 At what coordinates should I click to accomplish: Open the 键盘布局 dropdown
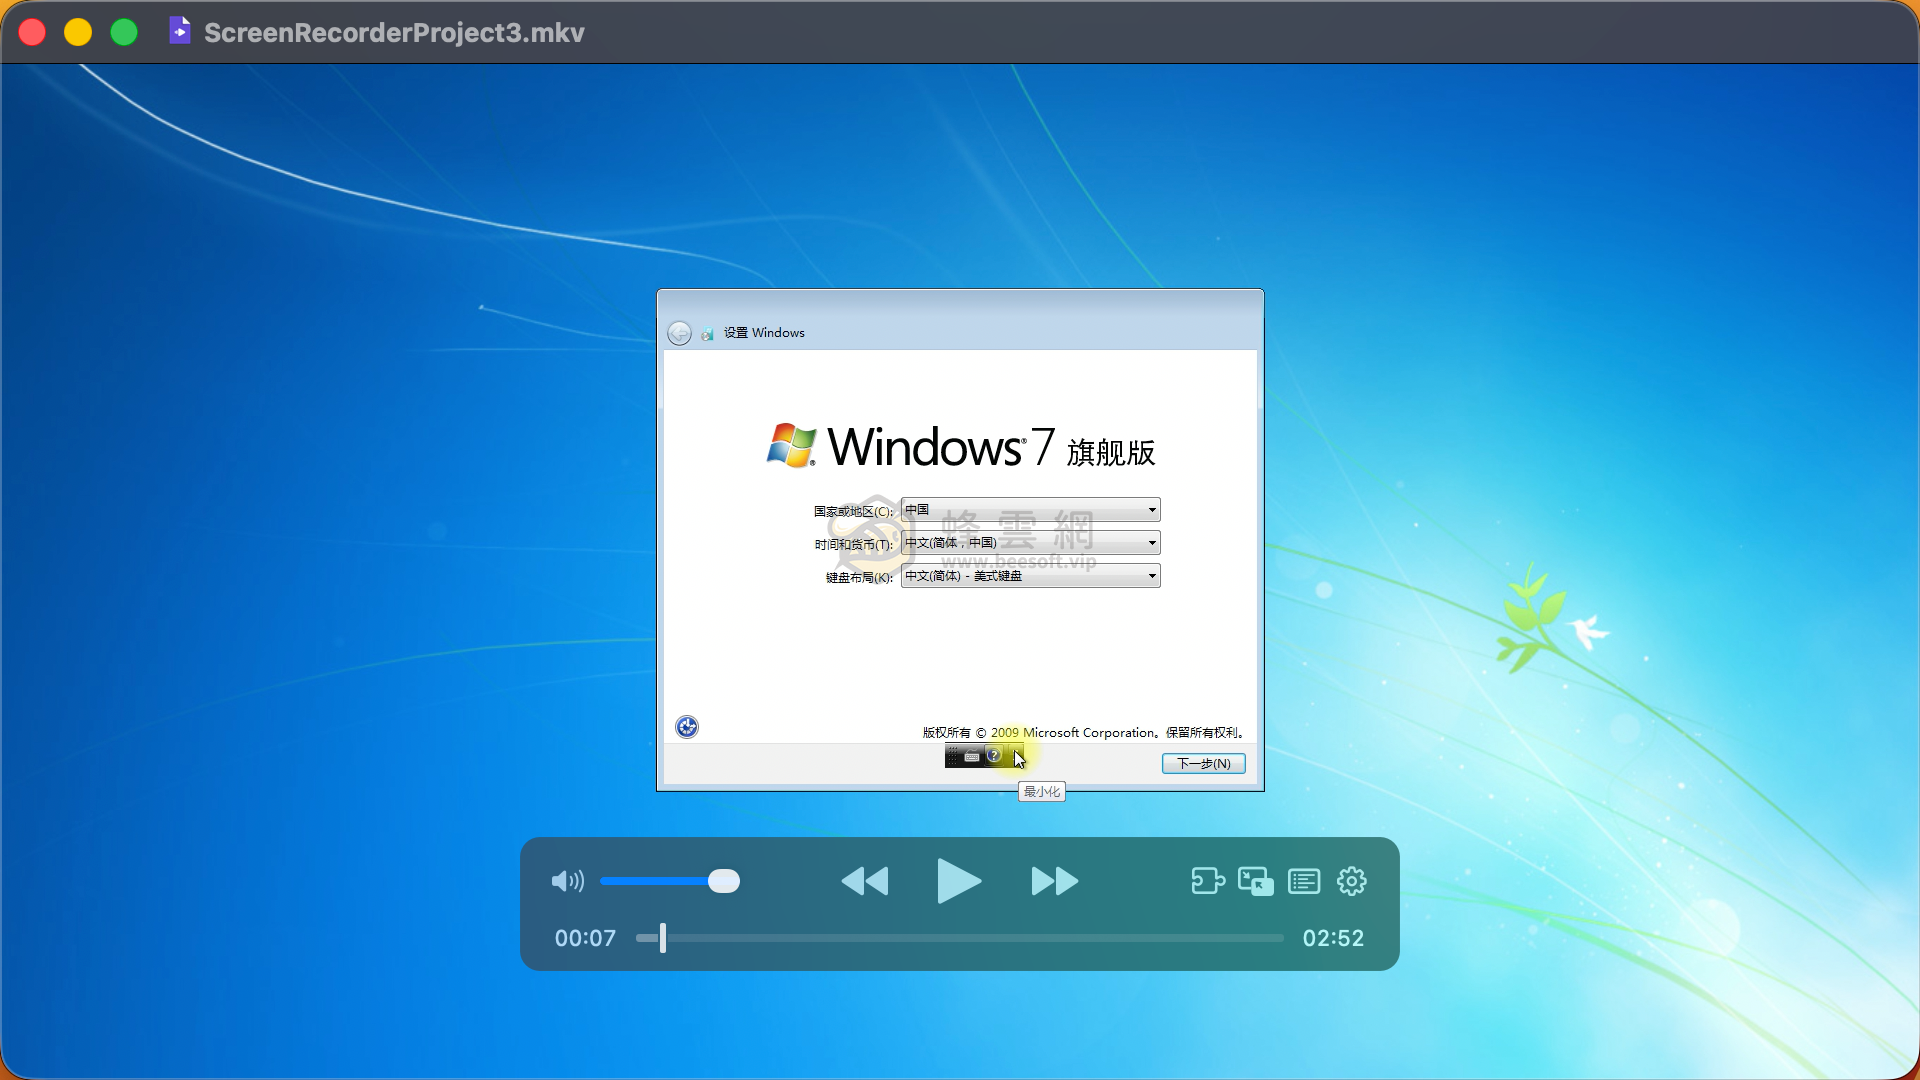[x=1030, y=576]
